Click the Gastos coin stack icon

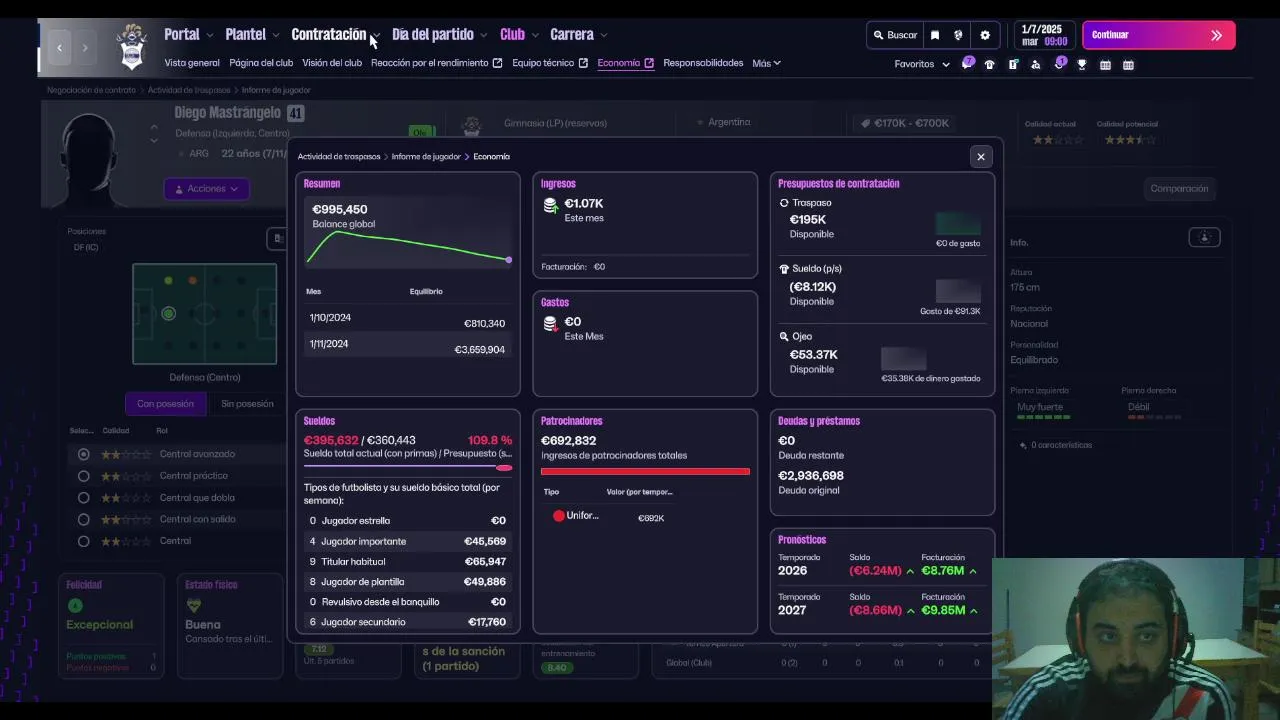(x=550, y=324)
